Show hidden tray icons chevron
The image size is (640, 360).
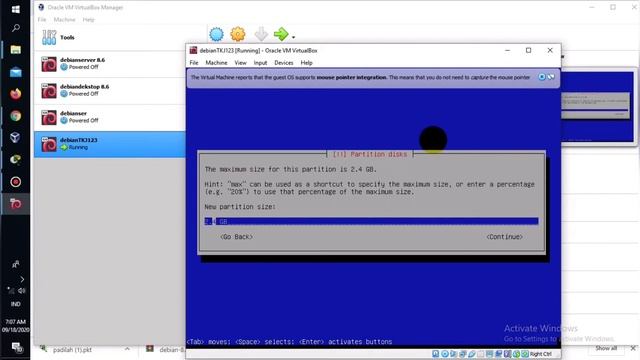(x=22, y=279)
